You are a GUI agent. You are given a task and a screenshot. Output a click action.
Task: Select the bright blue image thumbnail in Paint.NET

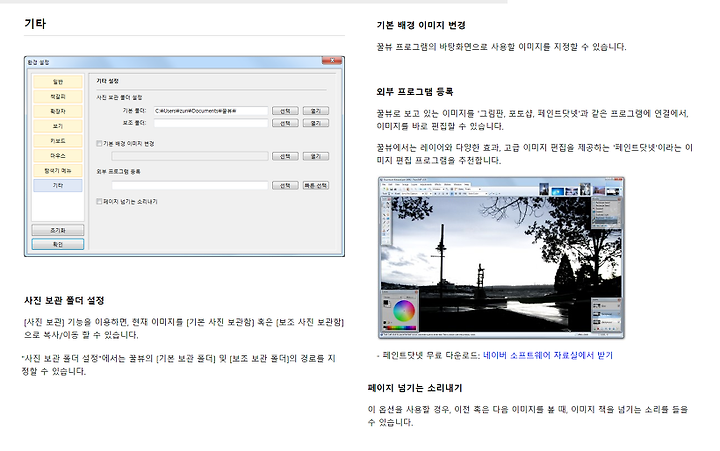tap(557, 191)
